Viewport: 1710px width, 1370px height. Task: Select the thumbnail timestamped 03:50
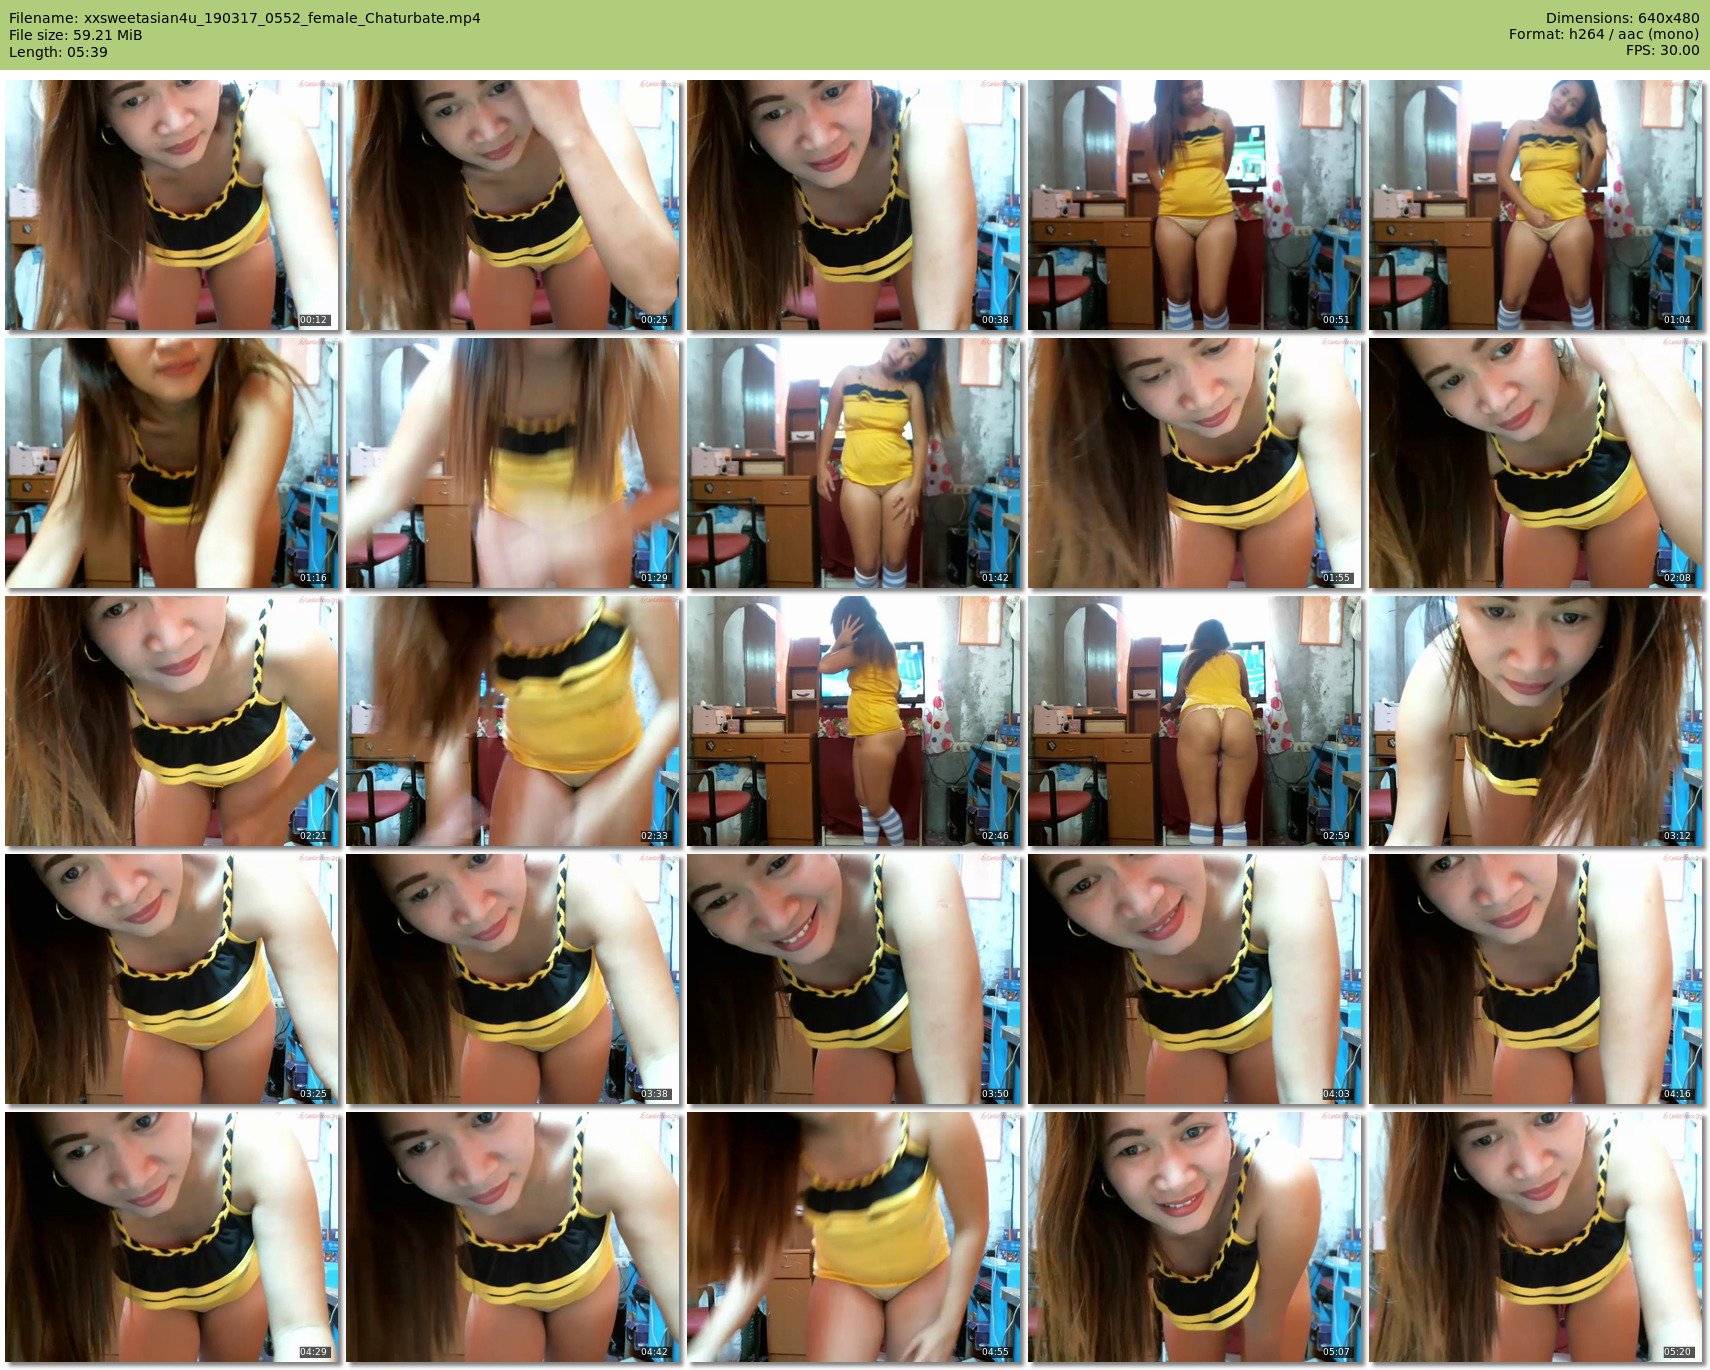854,979
